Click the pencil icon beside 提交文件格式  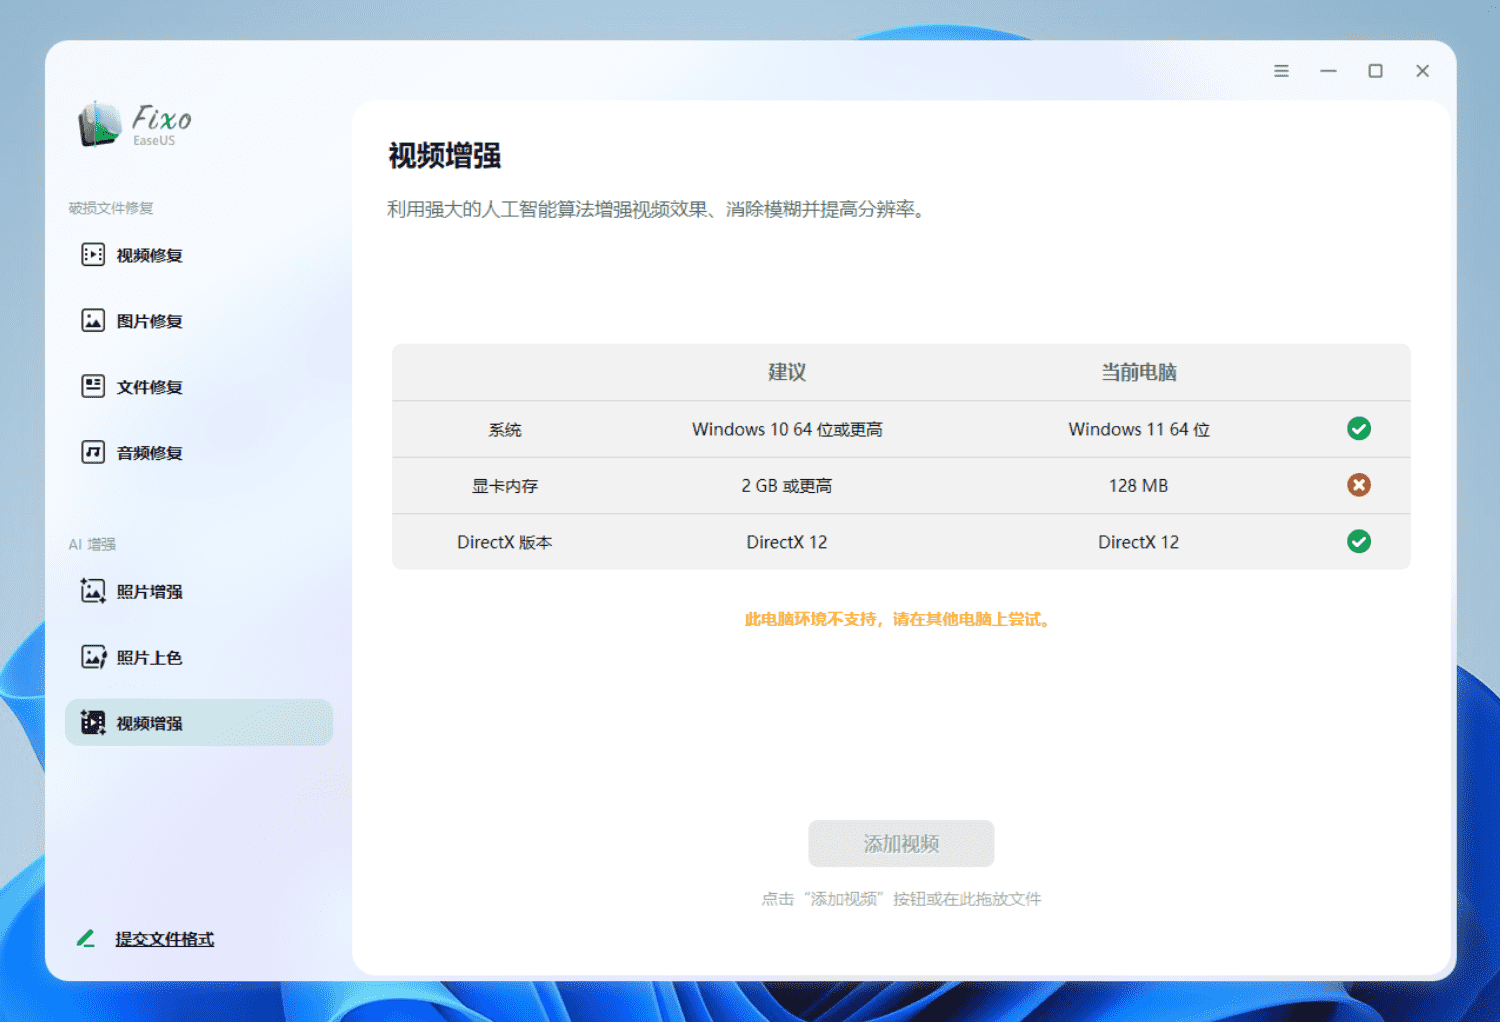pos(85,938)
